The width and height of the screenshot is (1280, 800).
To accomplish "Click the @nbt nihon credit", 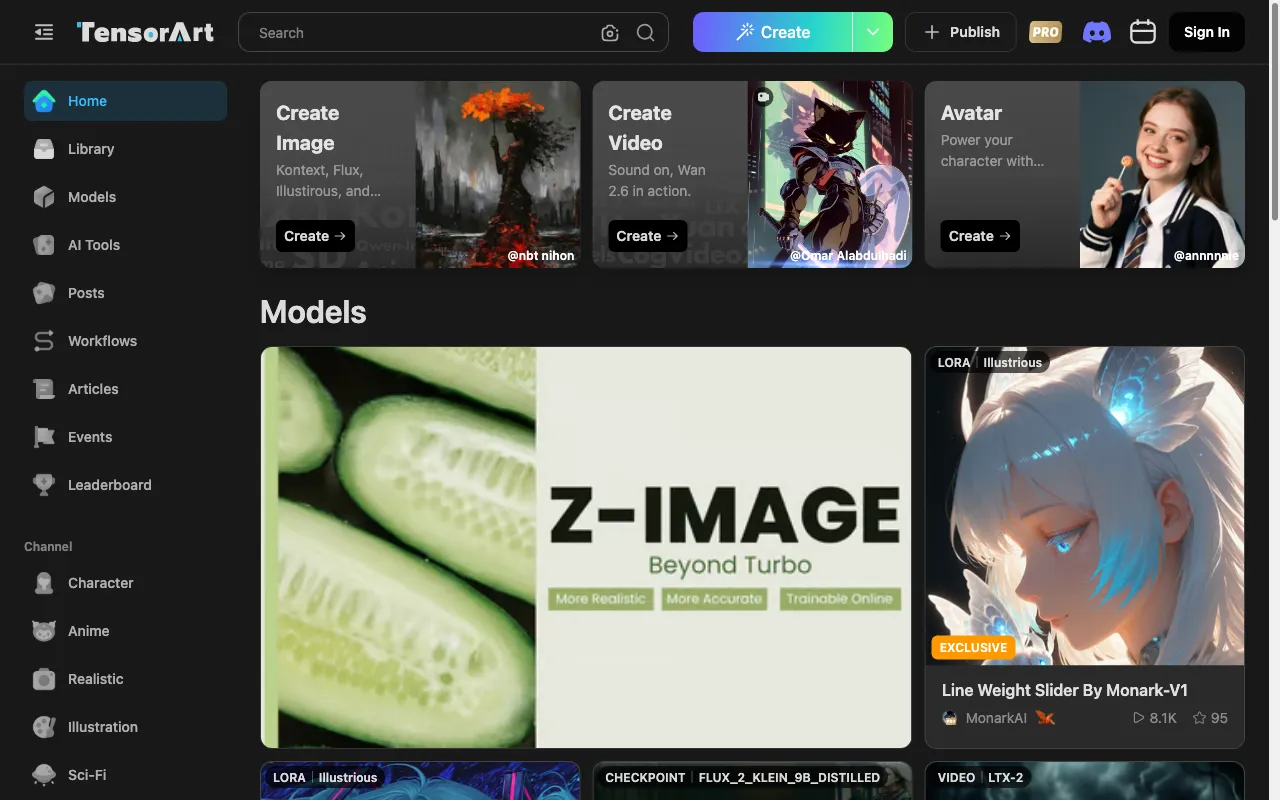I will coord(541,255).
